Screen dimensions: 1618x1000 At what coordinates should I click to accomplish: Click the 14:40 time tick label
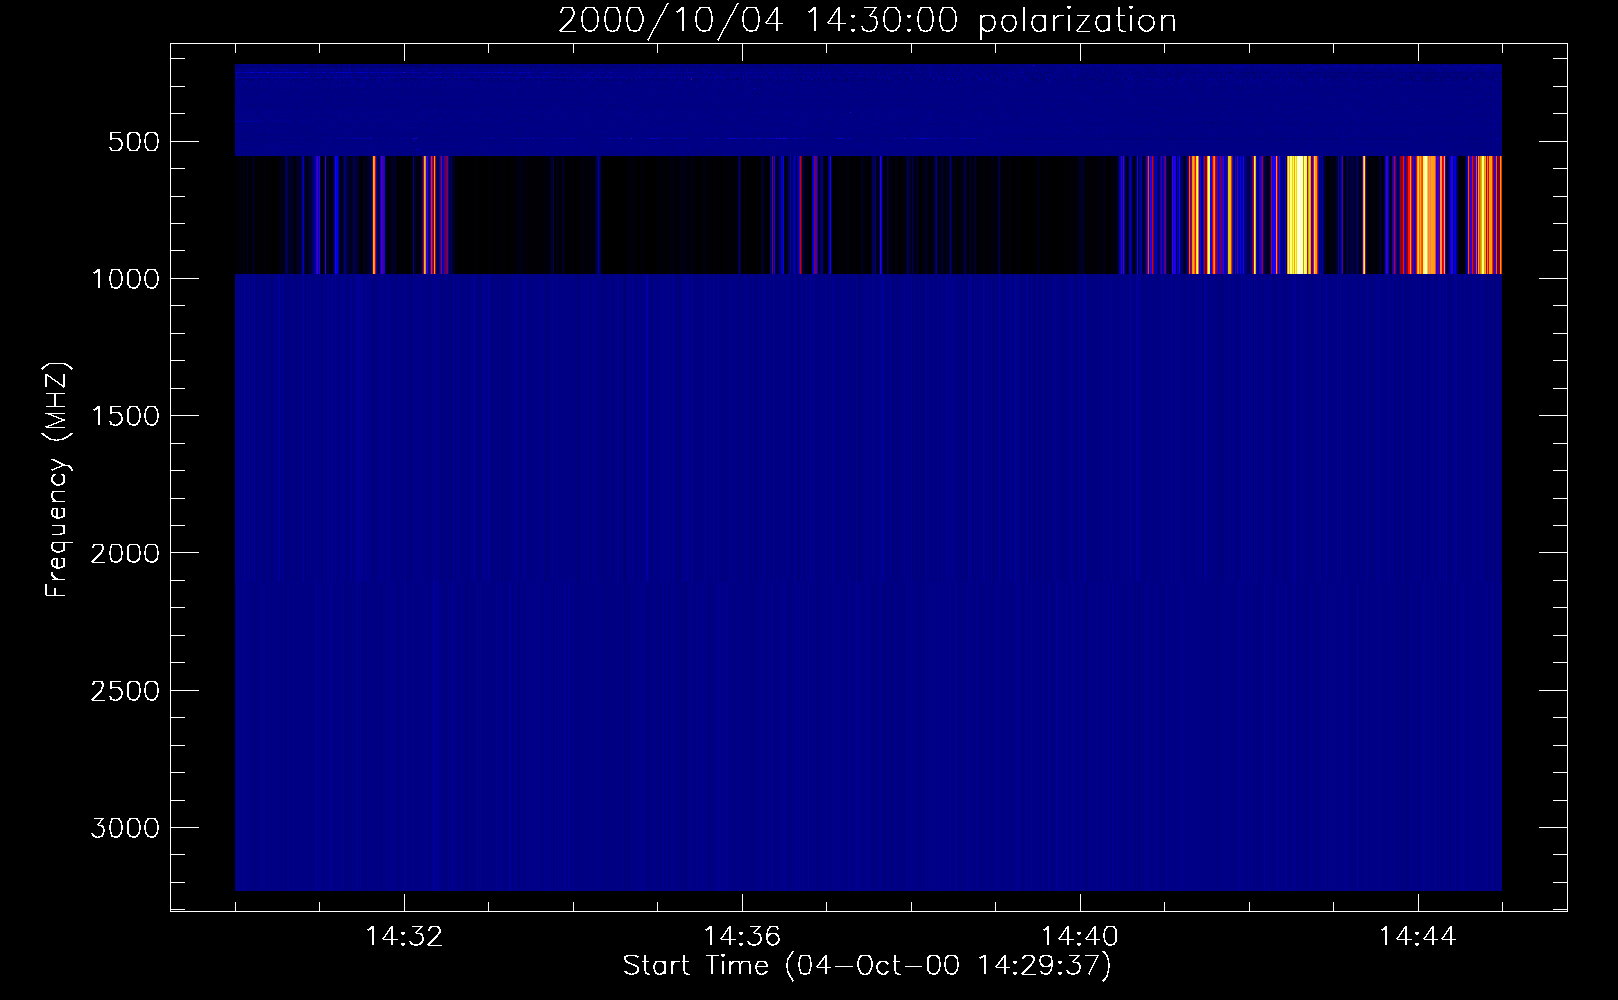pos(1080,937)
